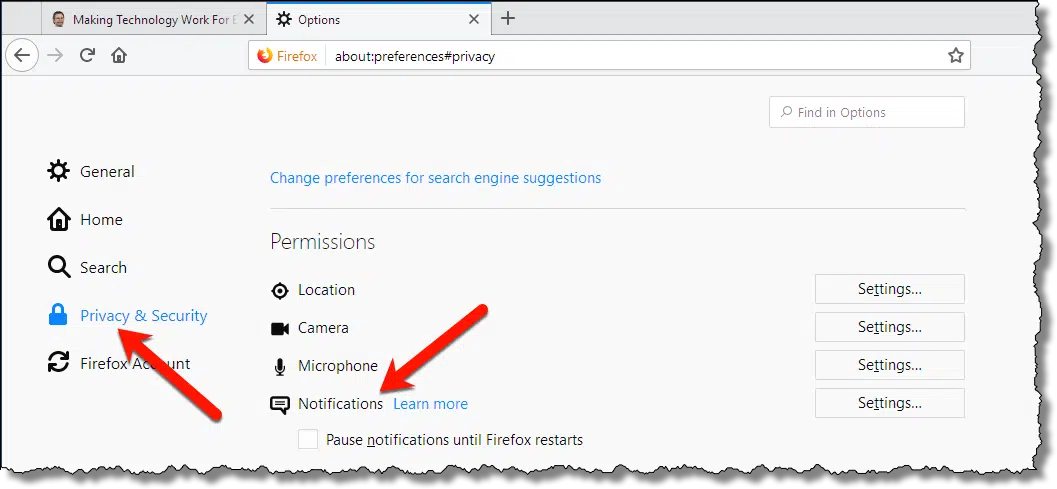Click the Find in Options search field
Screen dimensions: 1057x489
click(x=866, y=112)
